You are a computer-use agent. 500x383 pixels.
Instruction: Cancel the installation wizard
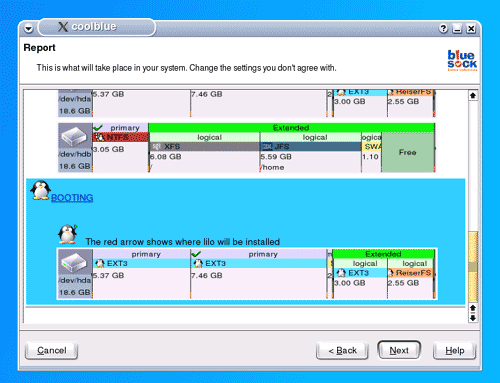[x=52, y=351]
